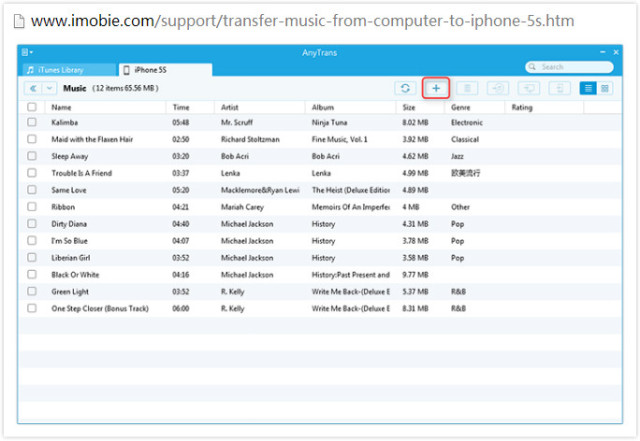Minimize the AnyTrans window
Viewport: 640px width, 441px height.
point(602,52)
